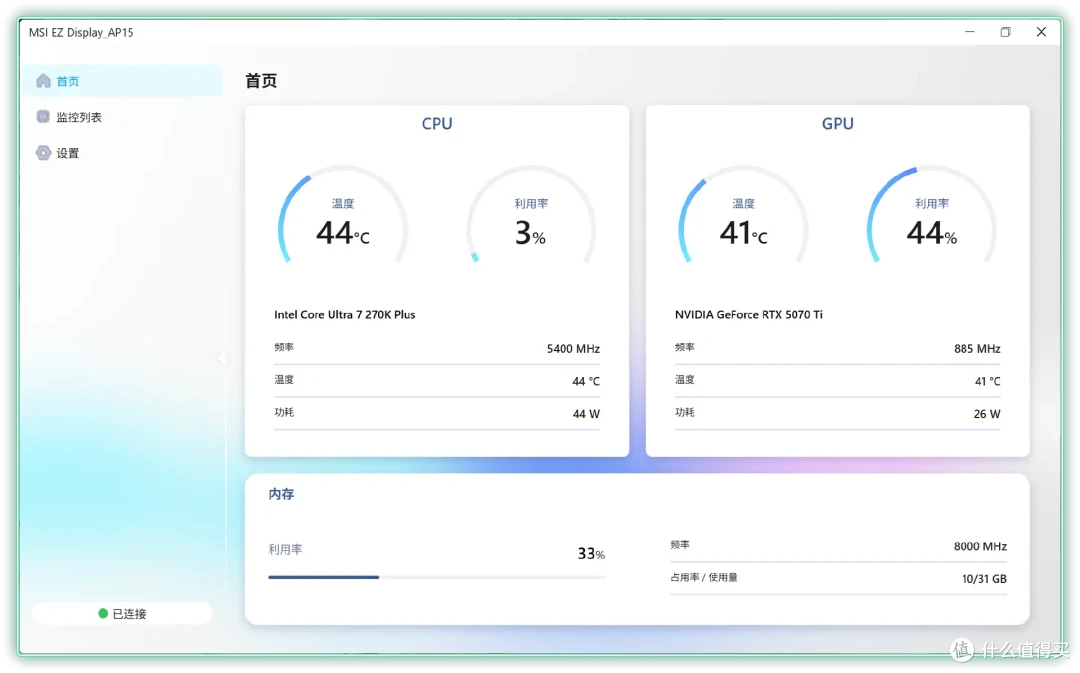This screenshot has width=1080, height=673.
Task: Click the 占用率 / 使用量 label
Action: [x=704, y=577]
